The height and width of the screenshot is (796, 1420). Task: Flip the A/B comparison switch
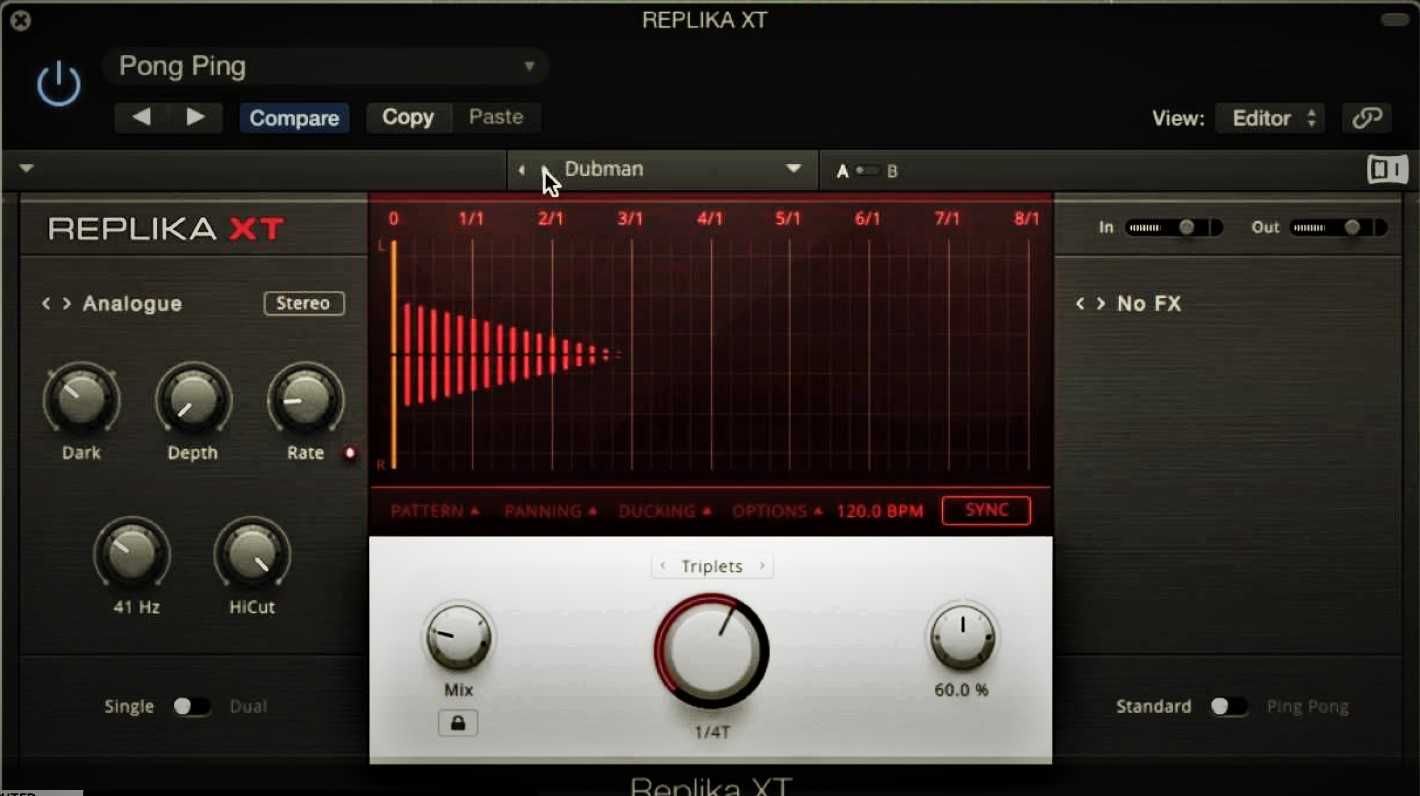867,171
